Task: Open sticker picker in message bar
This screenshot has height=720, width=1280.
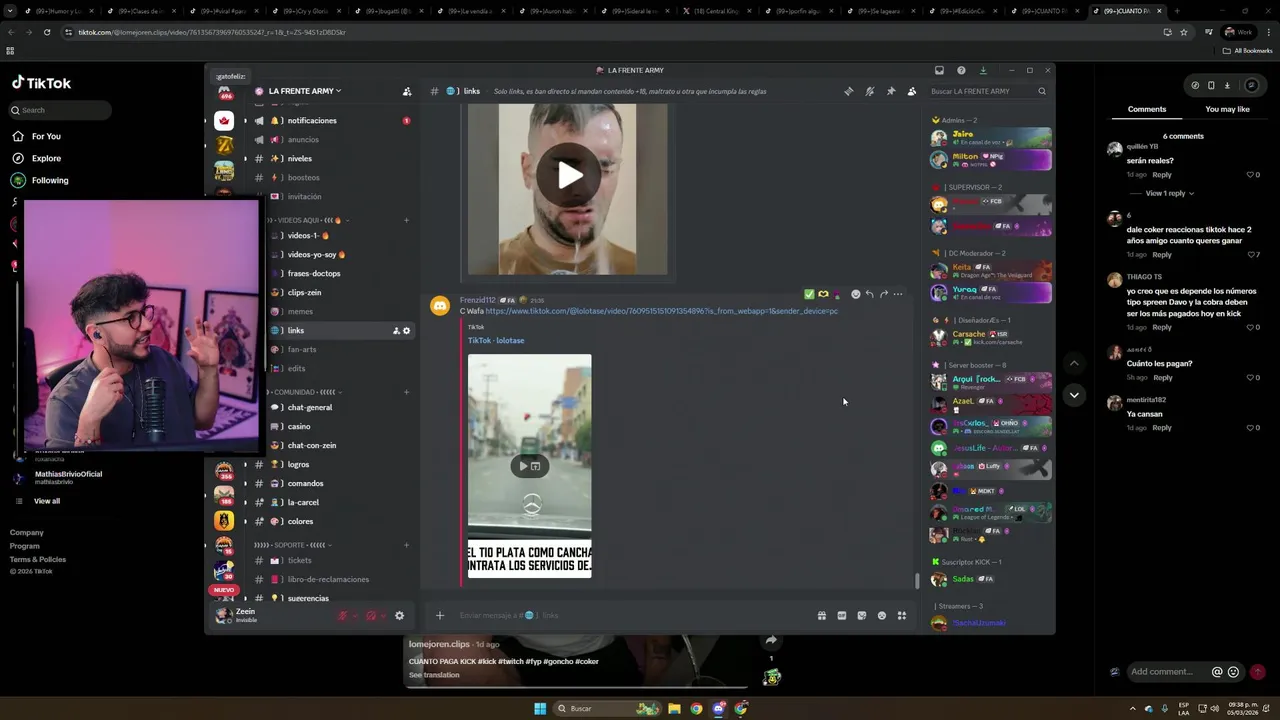Action: [x=862, y=616]
